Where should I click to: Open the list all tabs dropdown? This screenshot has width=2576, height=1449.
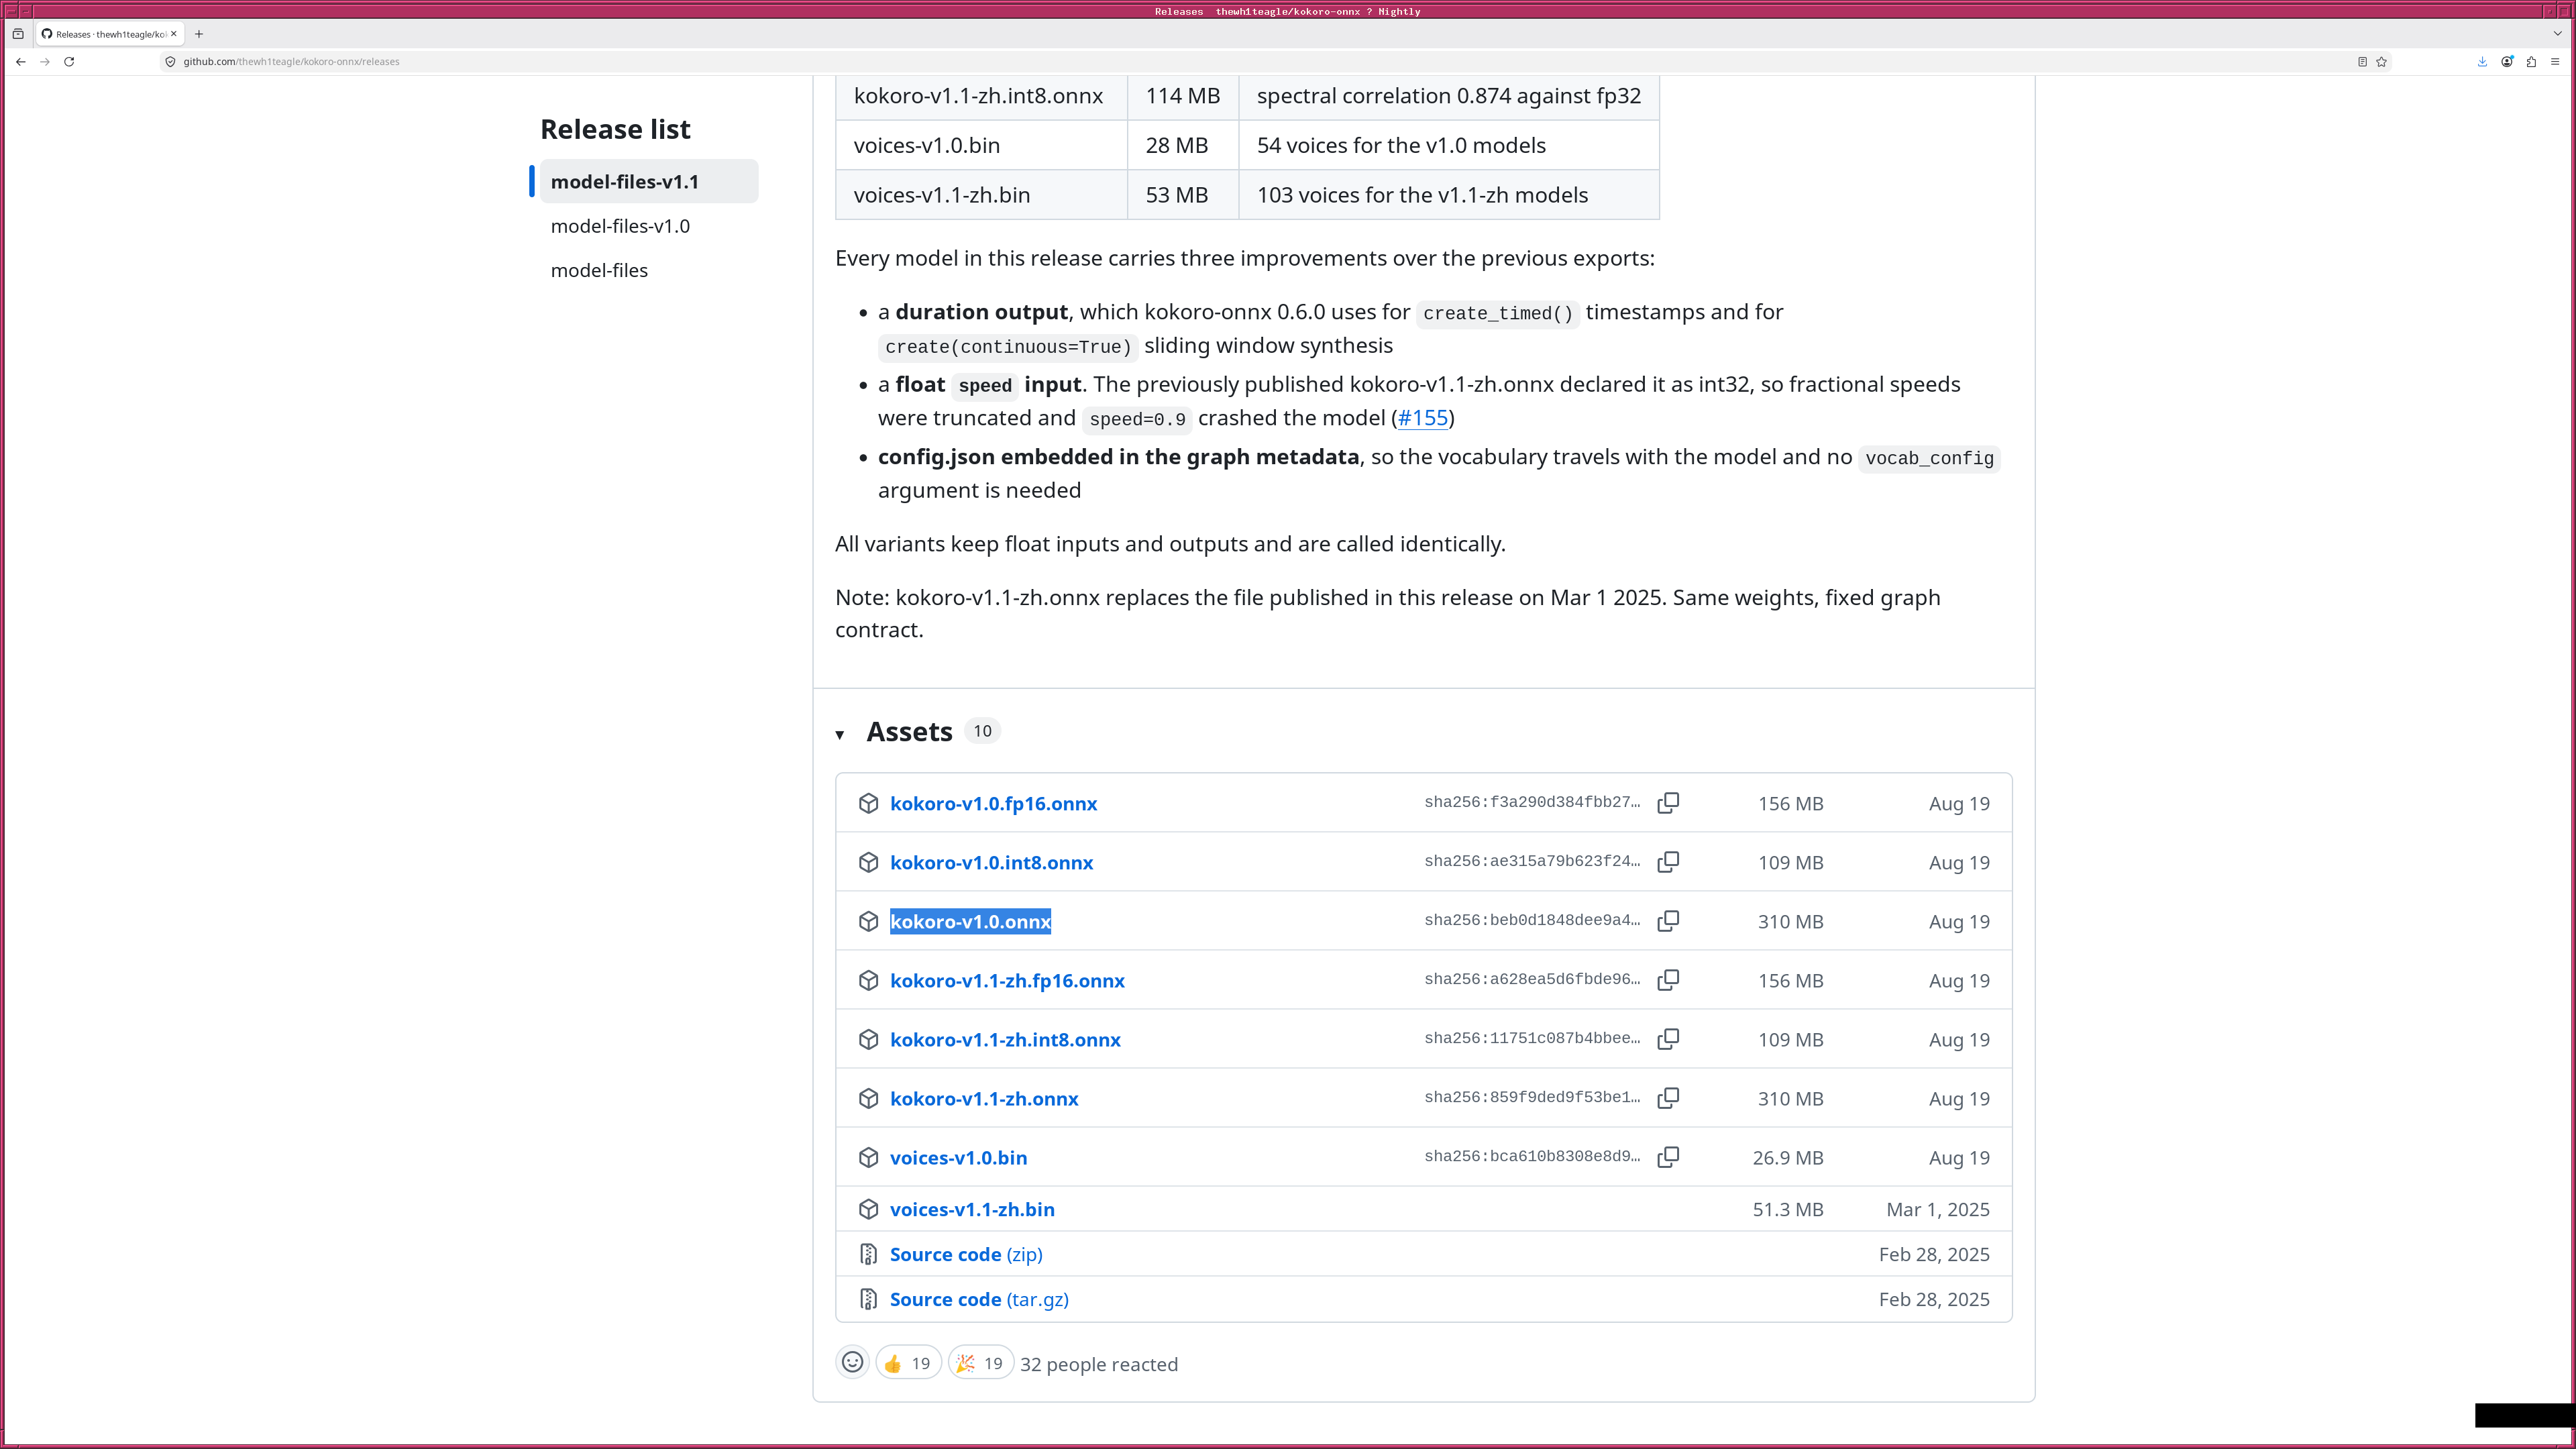coord(2557,34)
